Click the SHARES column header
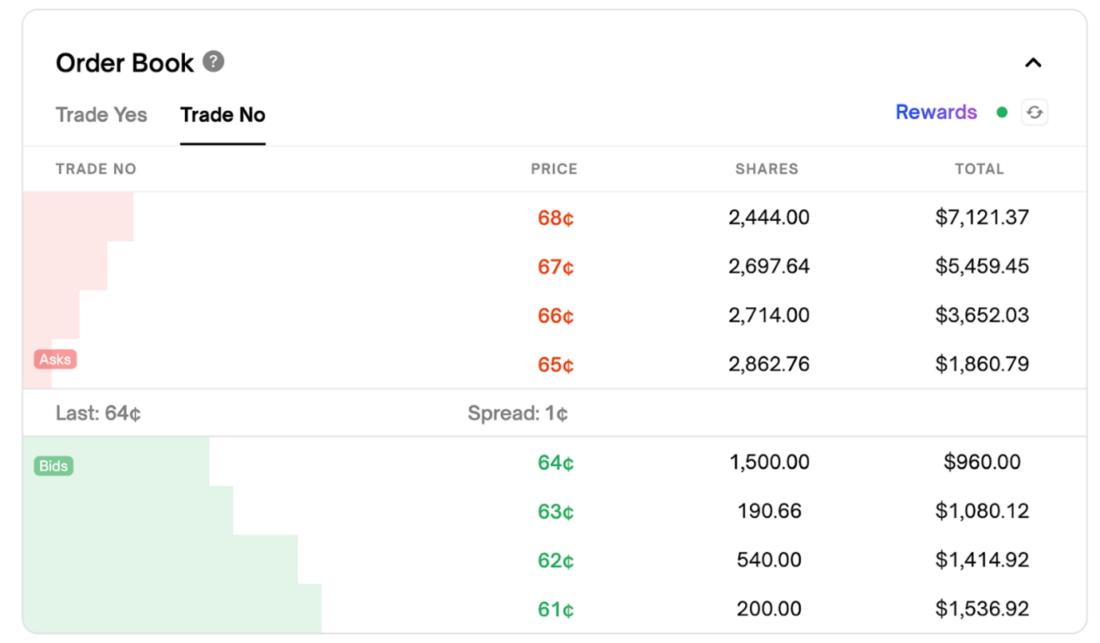Screen dimensions: 1100x643 (767, 169)
